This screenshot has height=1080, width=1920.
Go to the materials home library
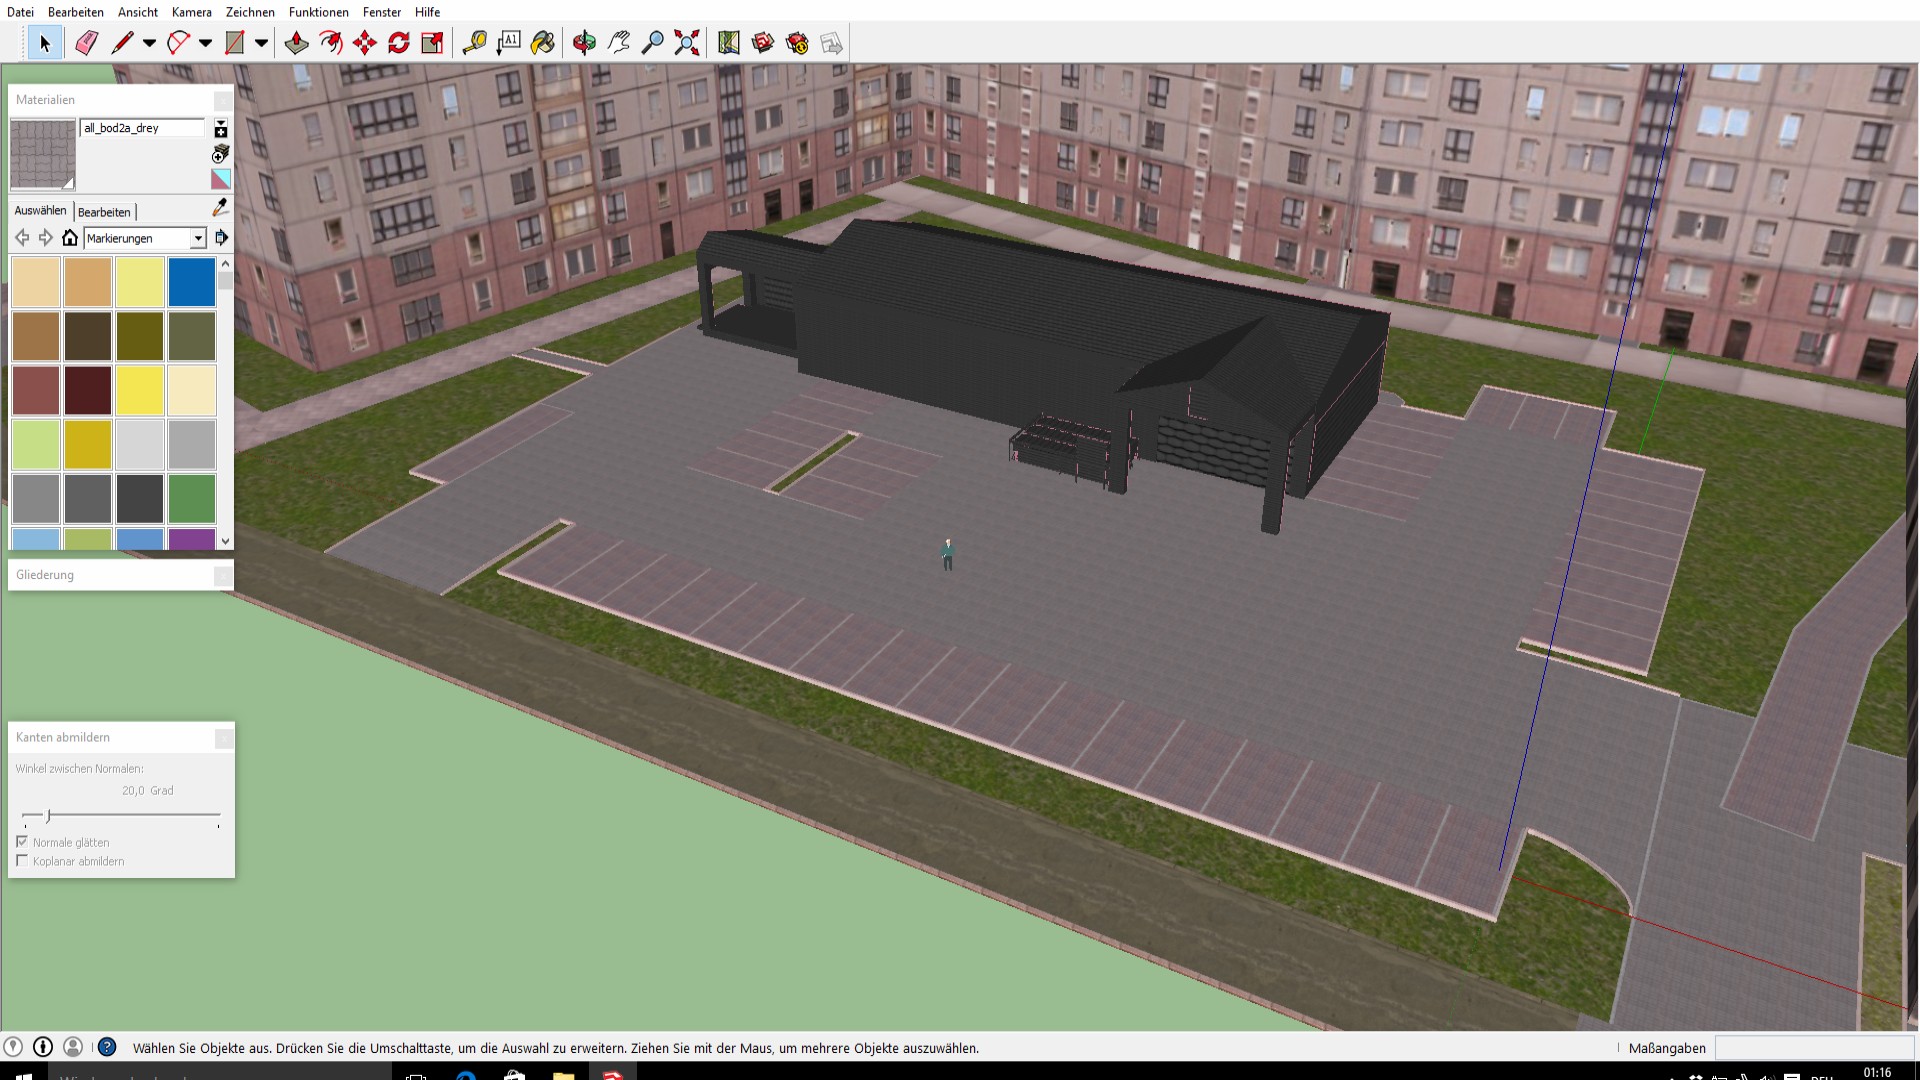[69, 238]
